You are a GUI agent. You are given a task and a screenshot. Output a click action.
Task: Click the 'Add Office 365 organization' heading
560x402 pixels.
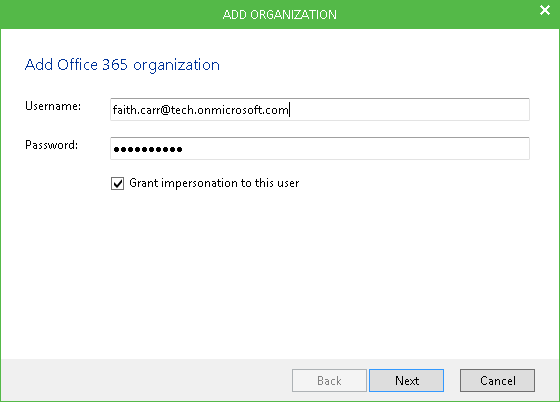pos(122,65)
